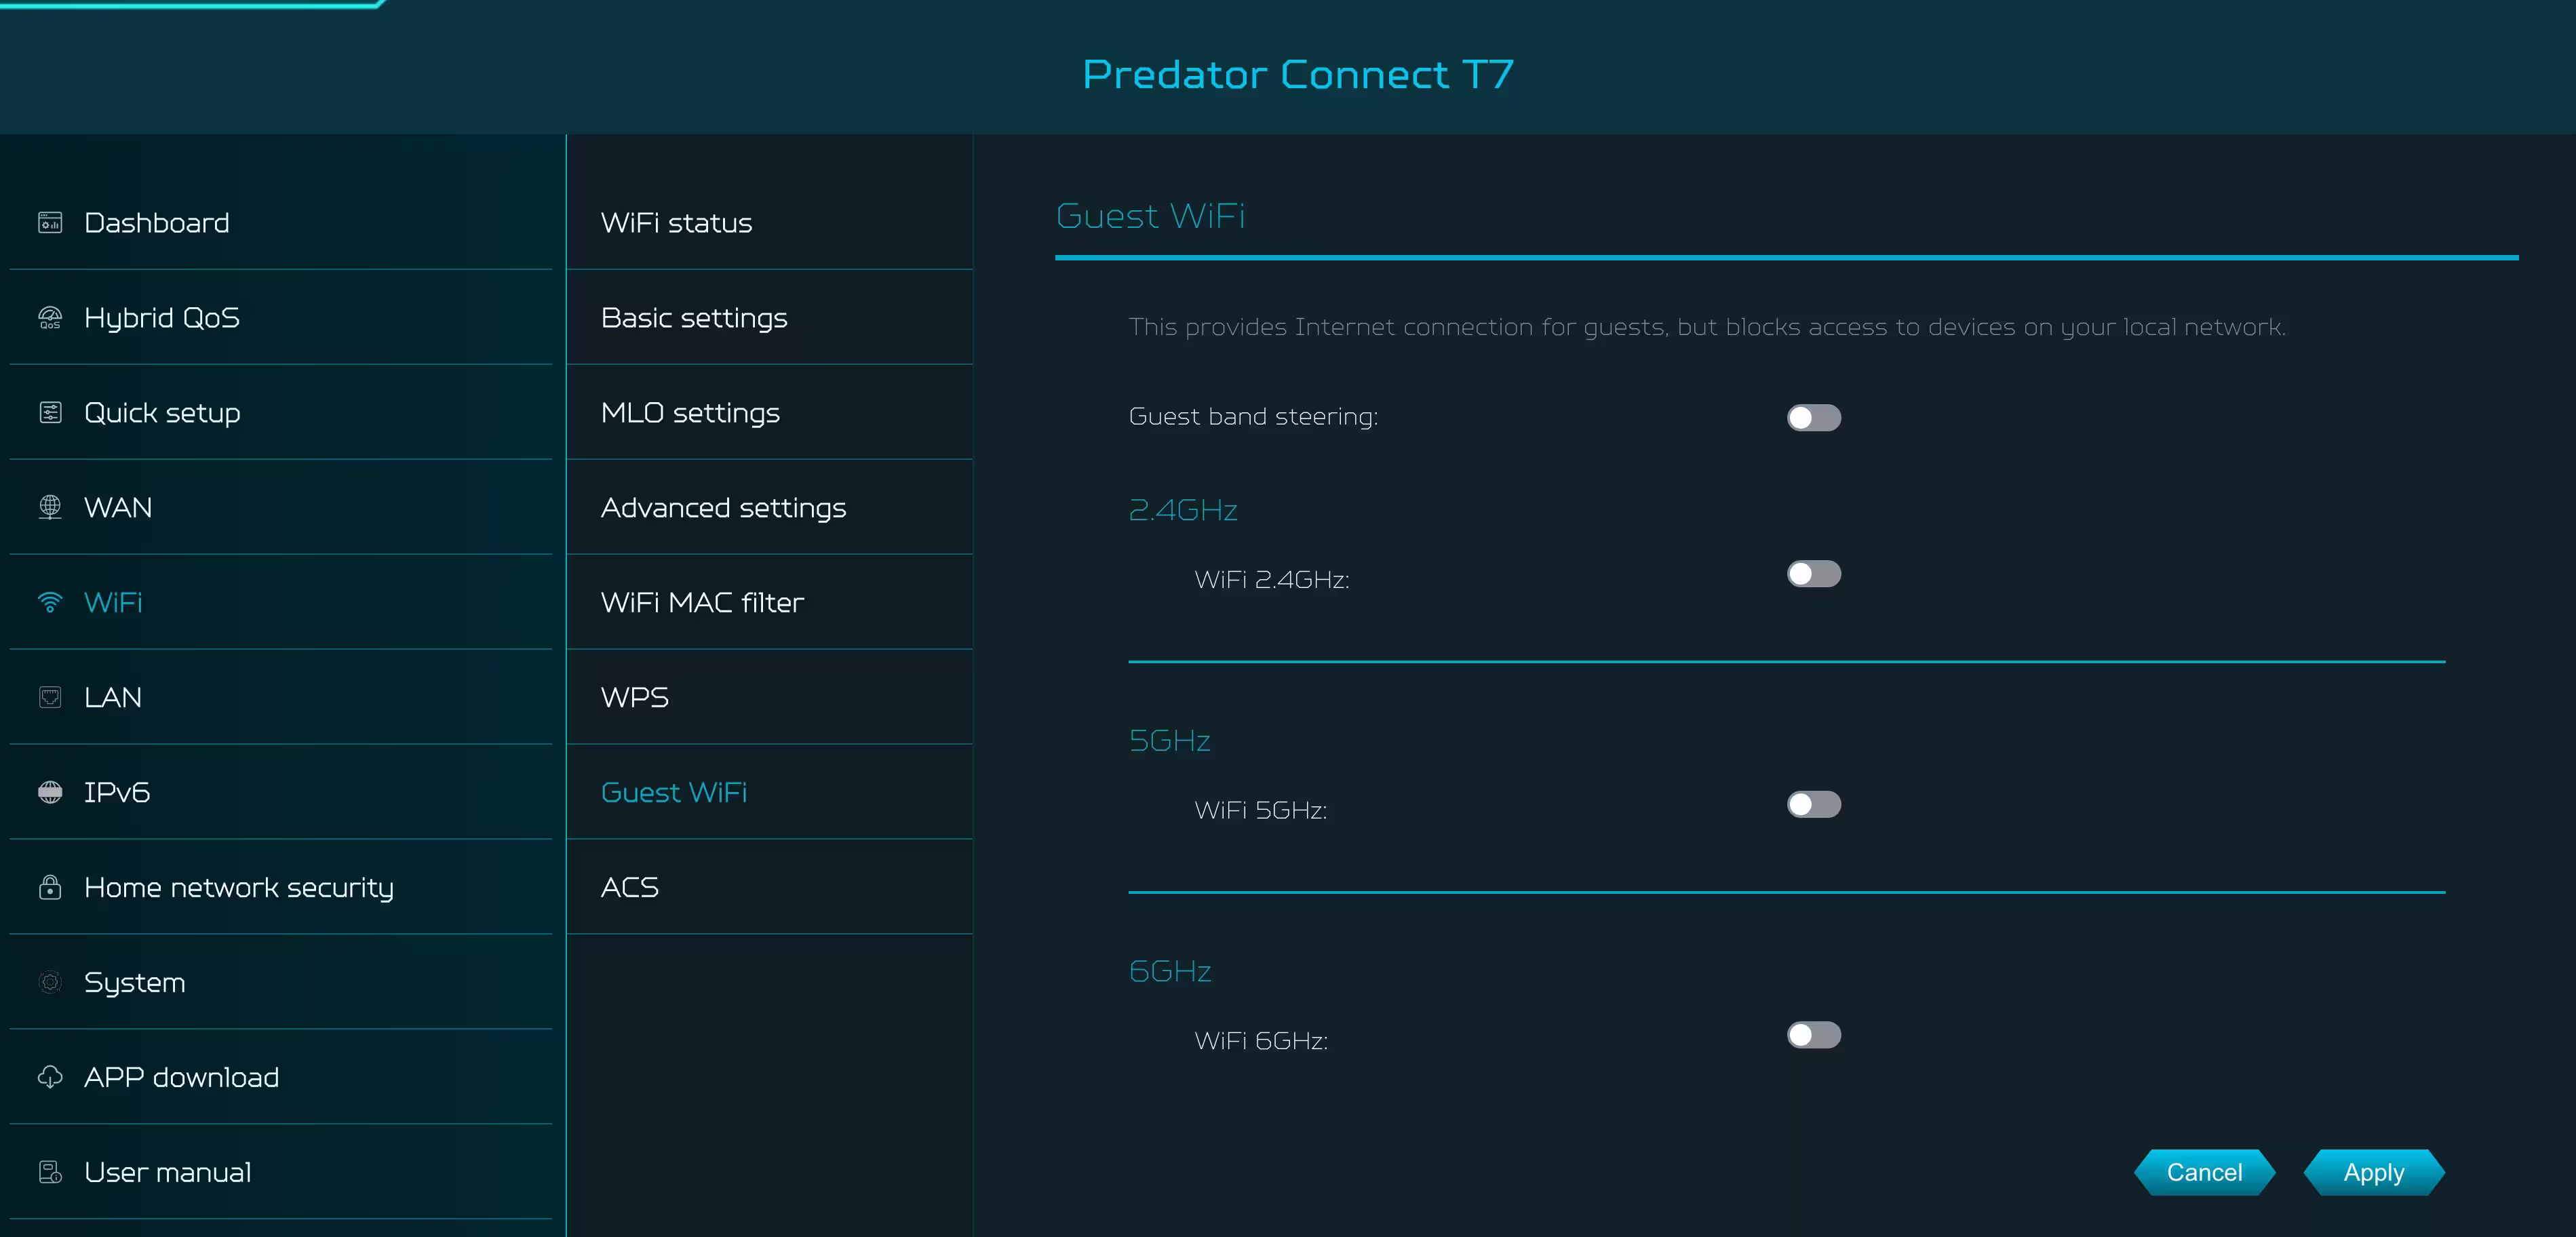This screenshot has height=1237, width=2576.
Task: Turn on the WiFi 2.4GHz guest toggle
Action: [x=1814, y=574]
